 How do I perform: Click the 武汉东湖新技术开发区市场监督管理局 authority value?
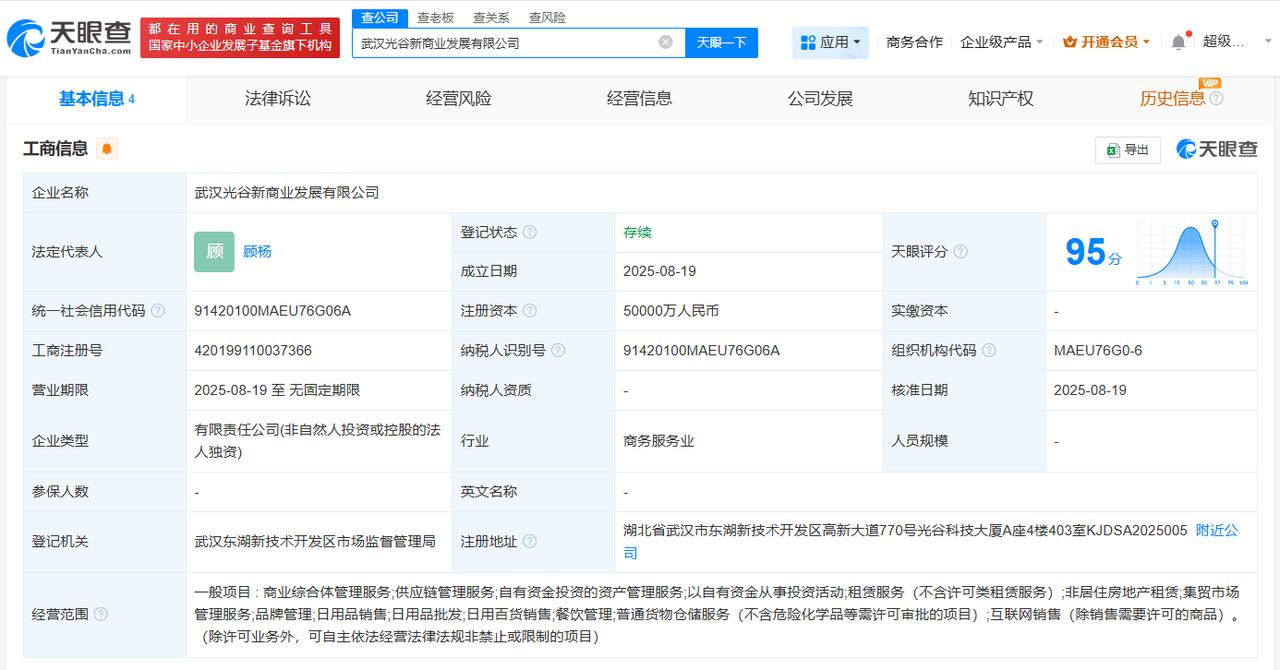[x=315, y=541]
